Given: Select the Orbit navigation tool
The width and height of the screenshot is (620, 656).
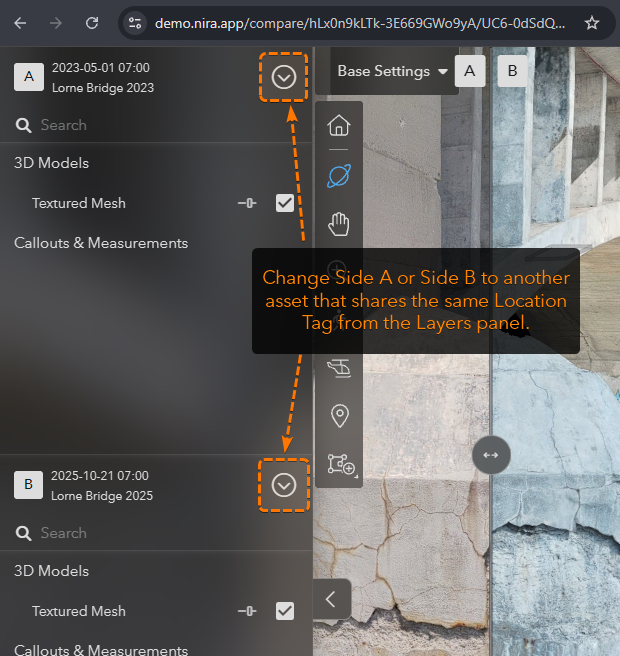Looking at the screenshot, I should click(339, 176).
